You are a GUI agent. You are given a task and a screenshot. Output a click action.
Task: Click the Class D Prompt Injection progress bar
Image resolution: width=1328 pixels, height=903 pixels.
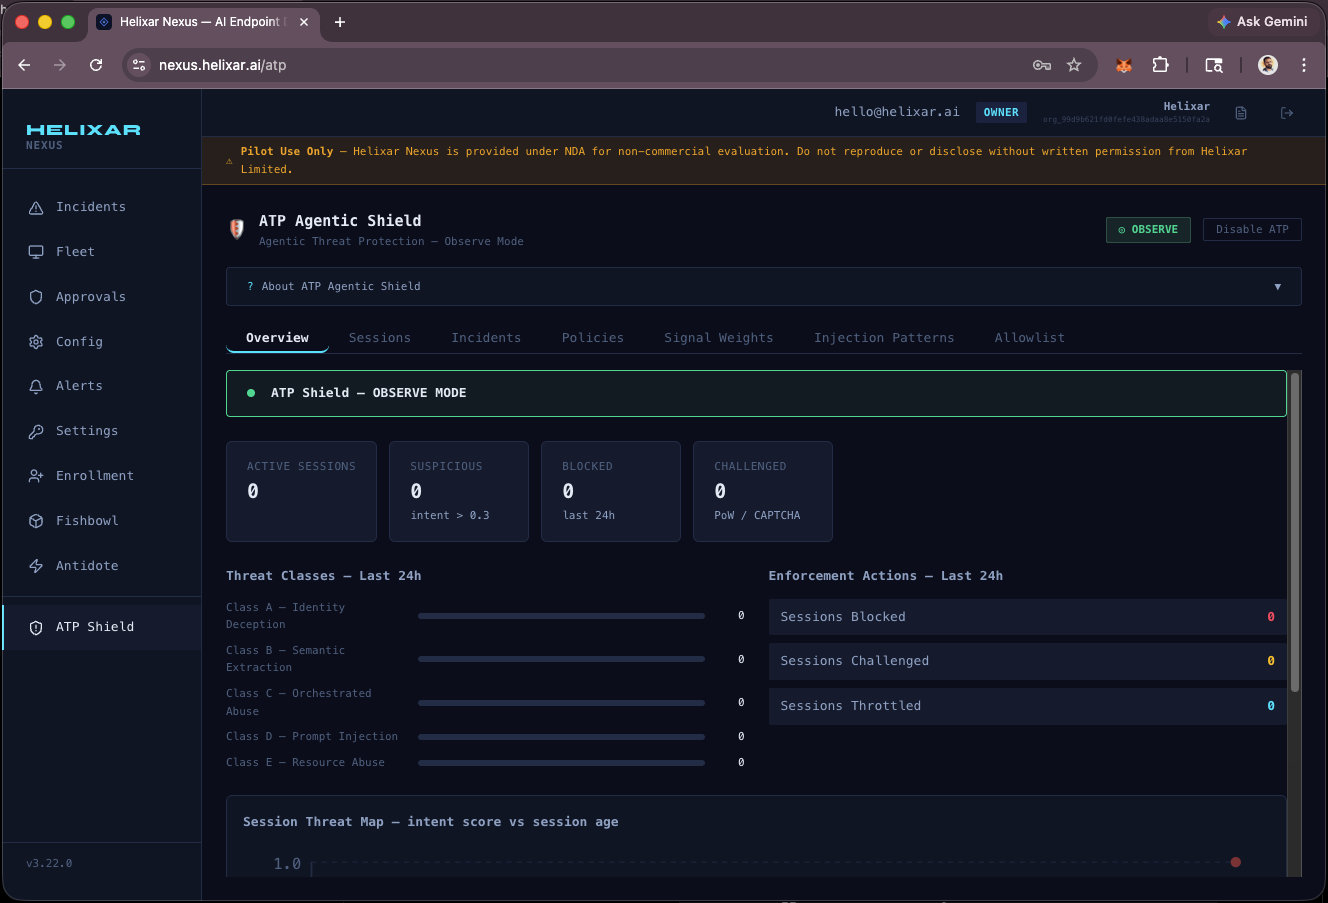(561, 737)
